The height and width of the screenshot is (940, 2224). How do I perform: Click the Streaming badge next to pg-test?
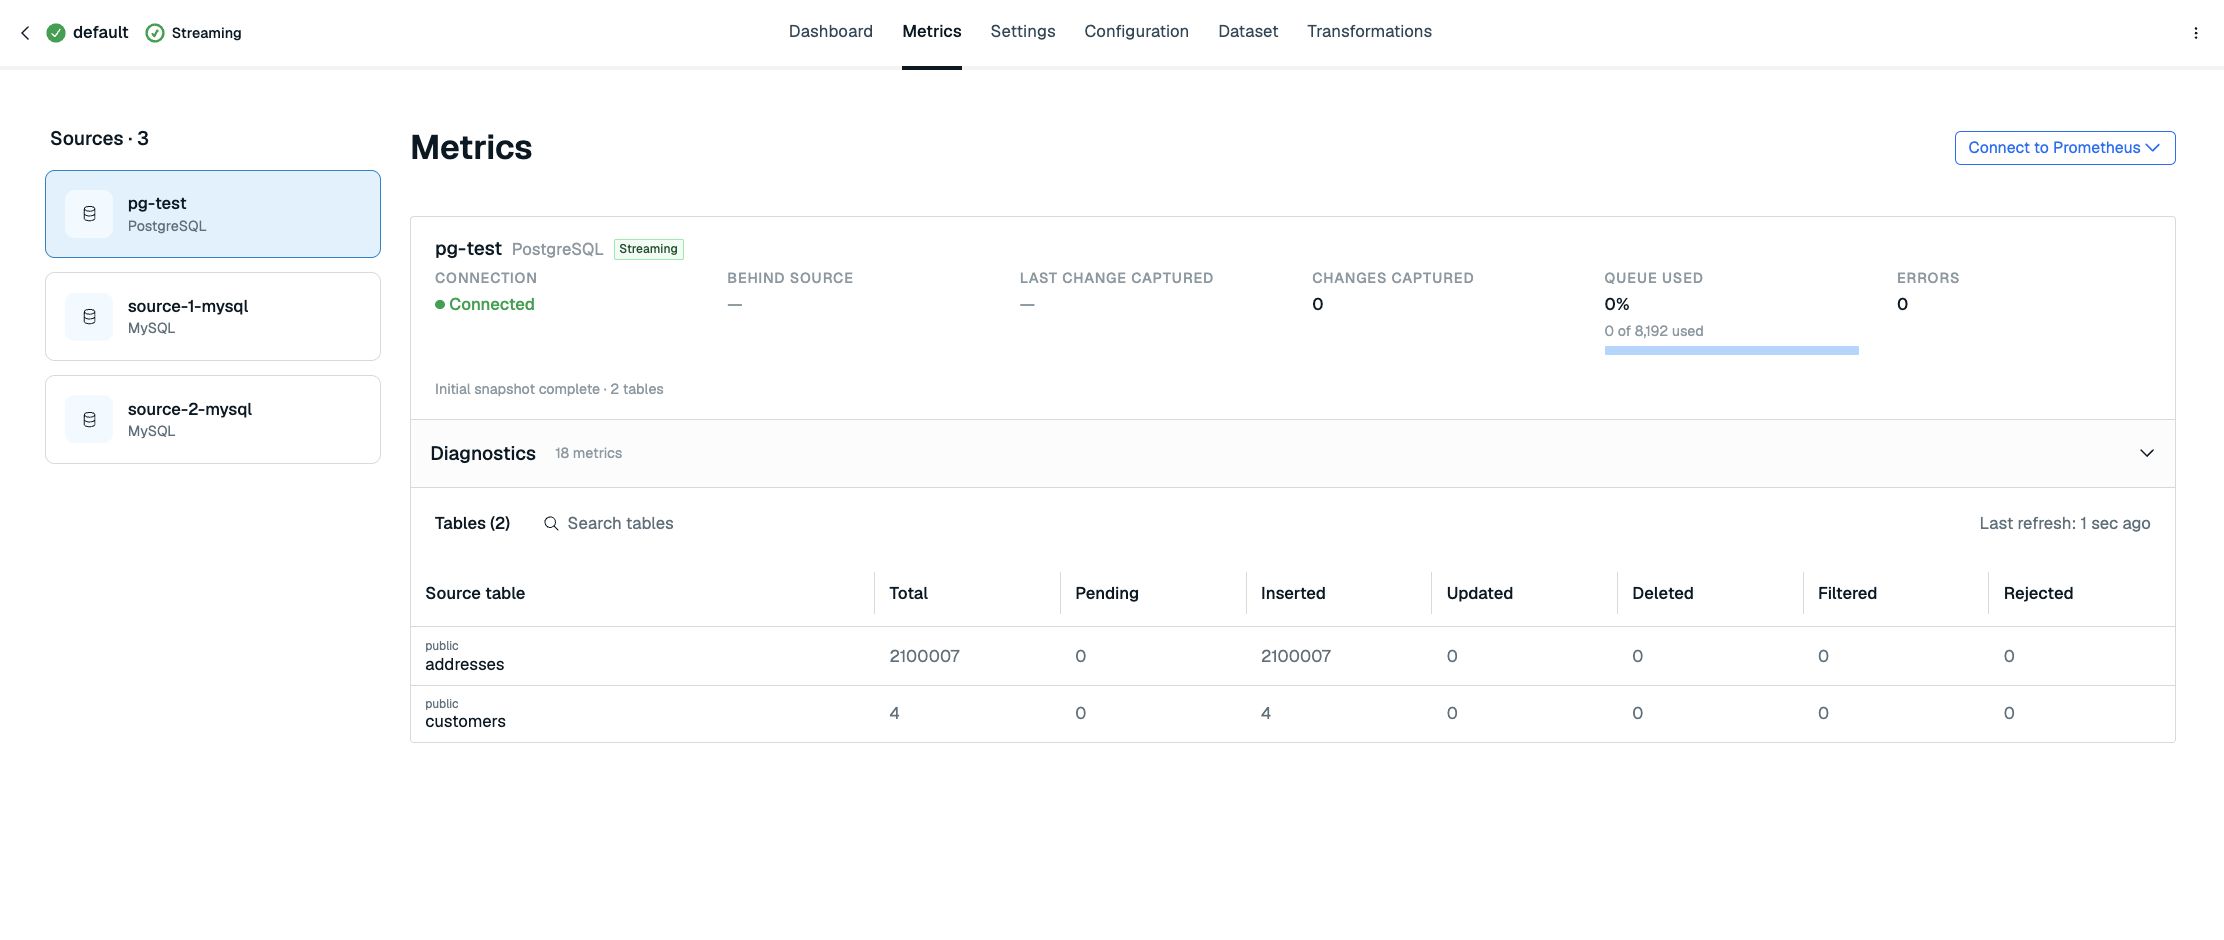[x=648, y=249]
